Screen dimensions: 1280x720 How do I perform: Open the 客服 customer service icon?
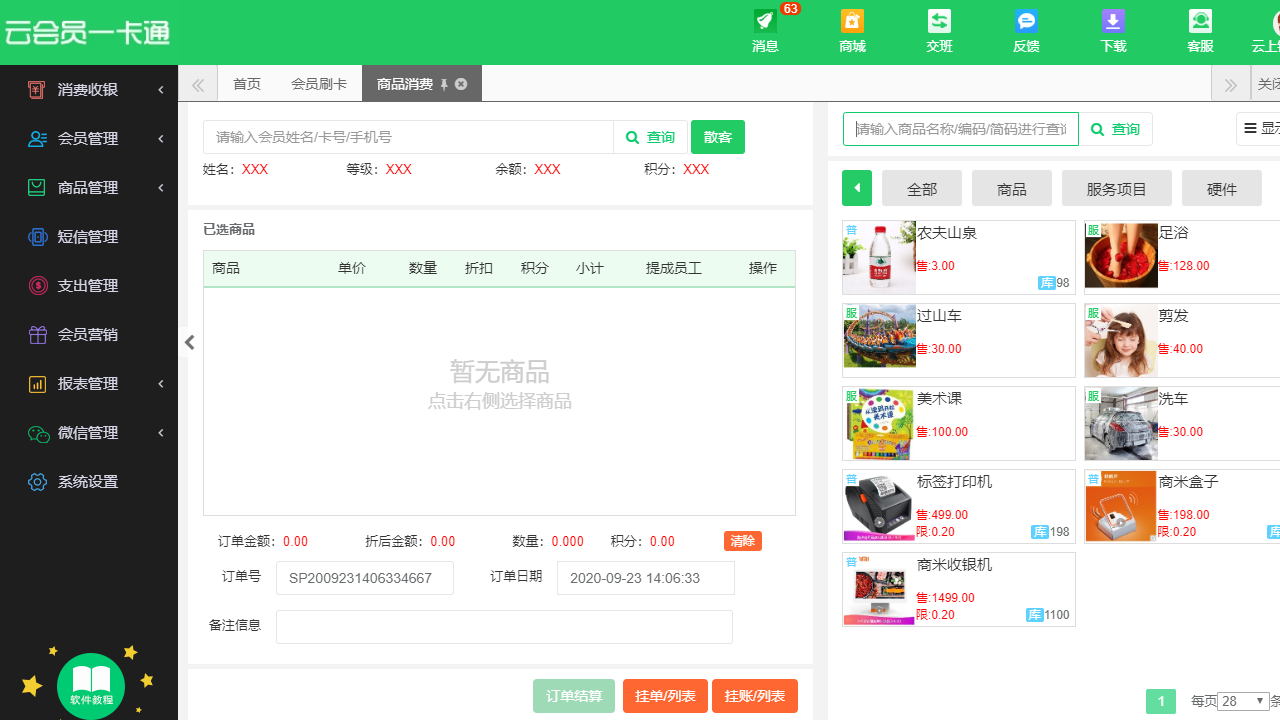pos(1200,32)
